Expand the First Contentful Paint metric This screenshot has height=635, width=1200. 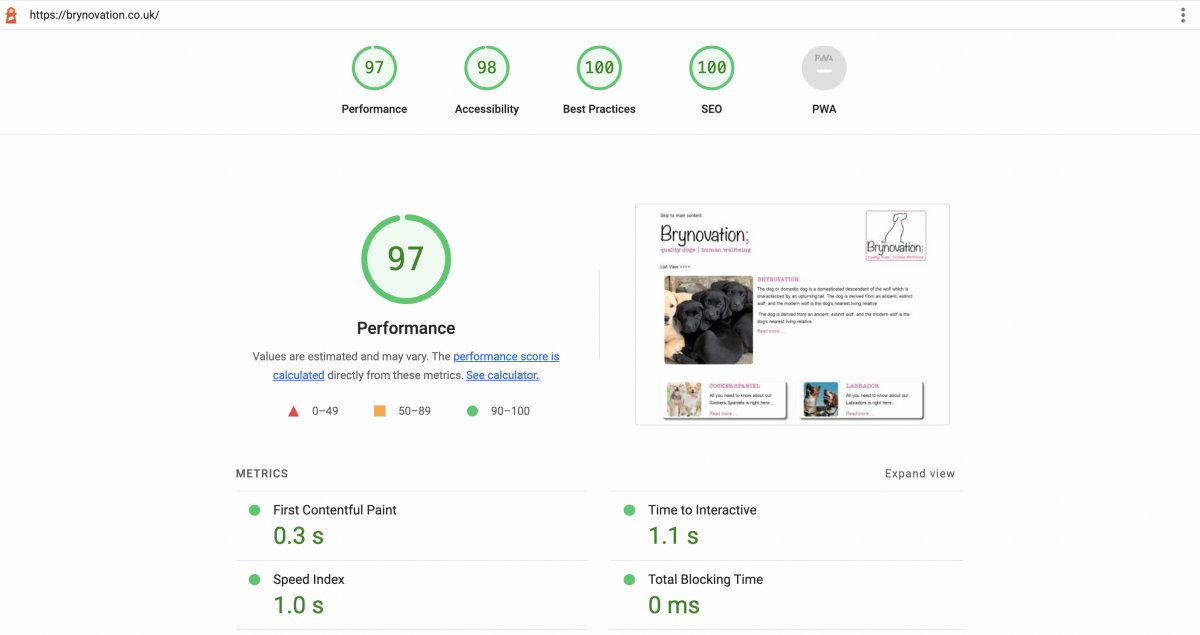pos(335,510)
